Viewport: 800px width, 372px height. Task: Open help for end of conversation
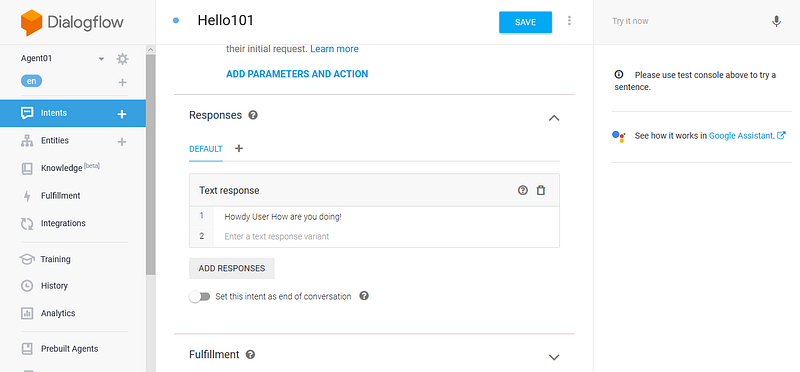click(x=364, y=296)
